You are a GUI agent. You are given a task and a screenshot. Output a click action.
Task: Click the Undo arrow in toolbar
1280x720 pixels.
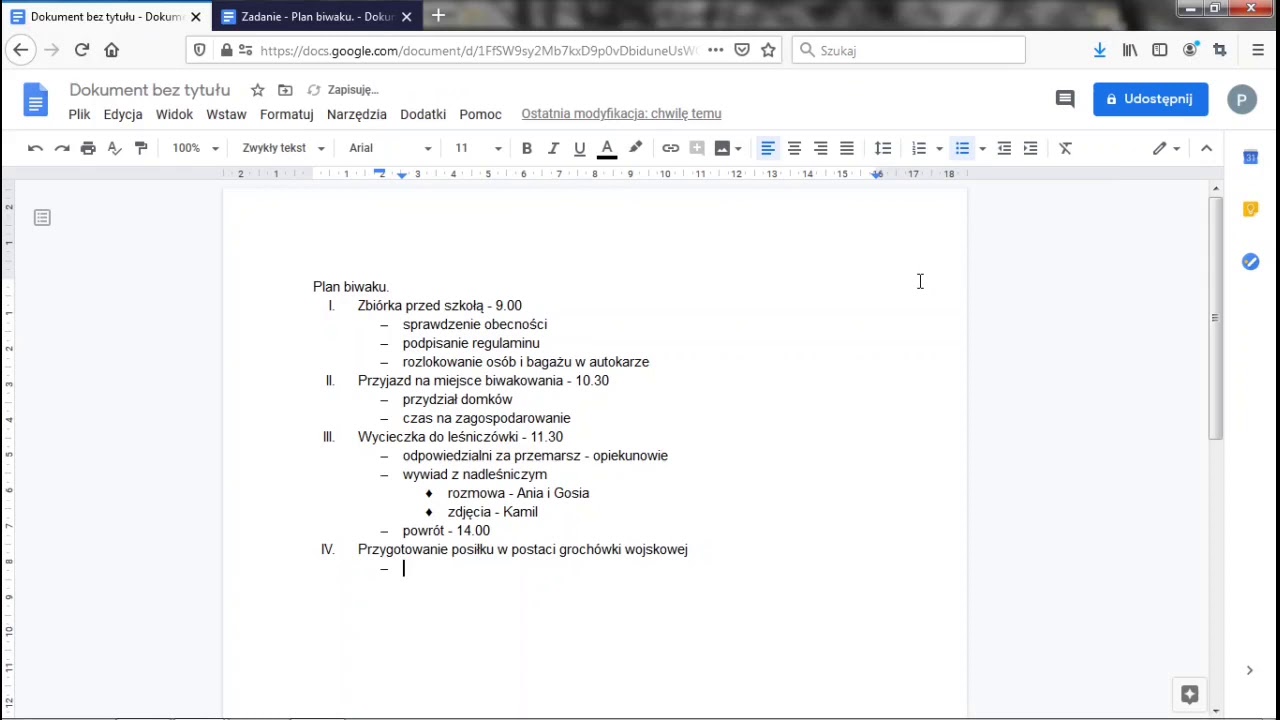35,148
